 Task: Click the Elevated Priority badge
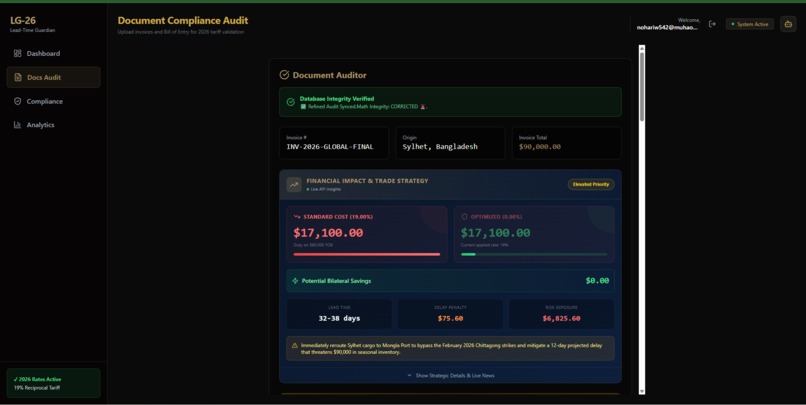(591, 185)
